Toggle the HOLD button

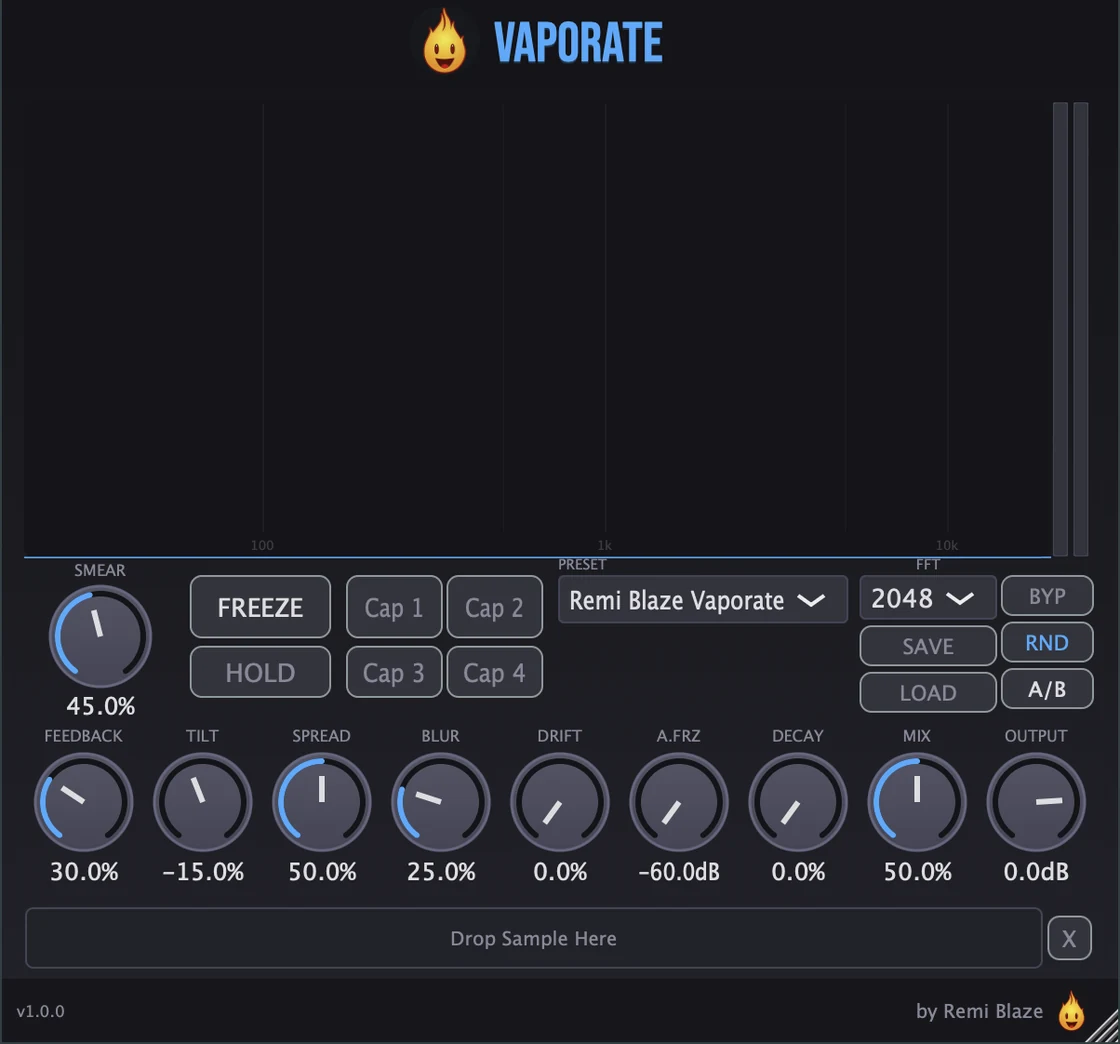[260, 672]
